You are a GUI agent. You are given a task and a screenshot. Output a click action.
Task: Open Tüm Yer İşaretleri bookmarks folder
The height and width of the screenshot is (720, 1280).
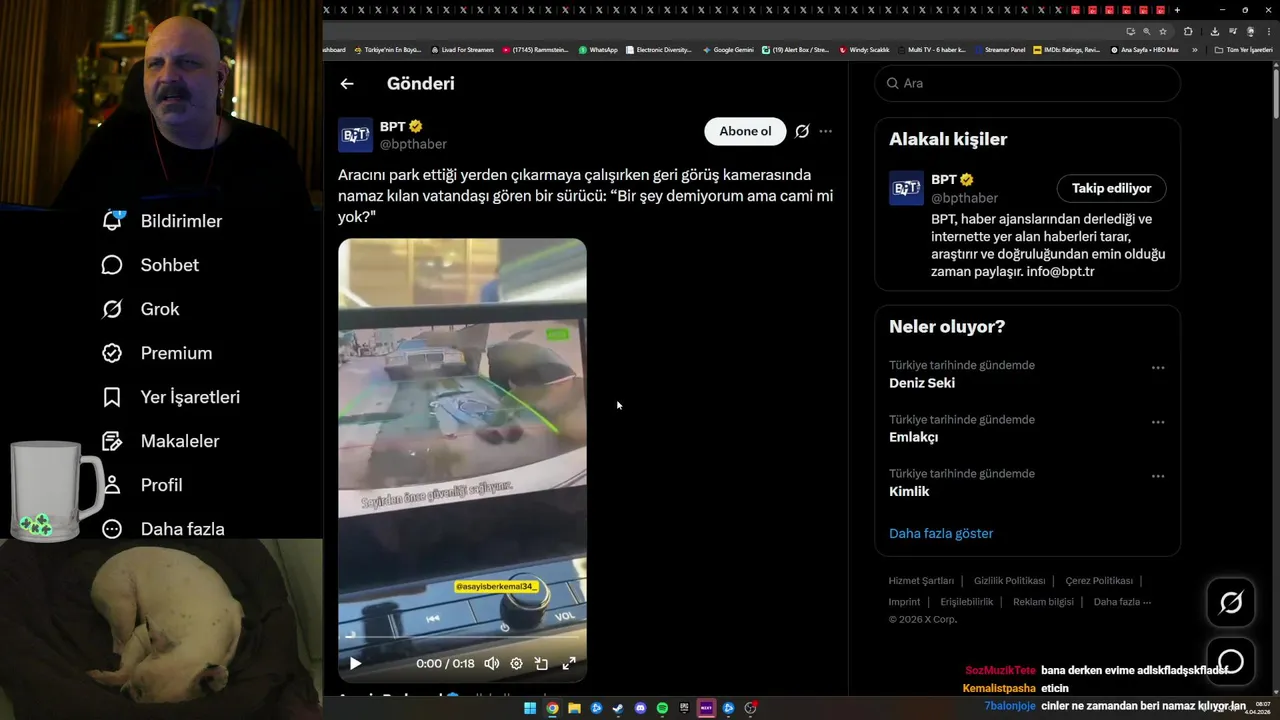pos(1243,50)
